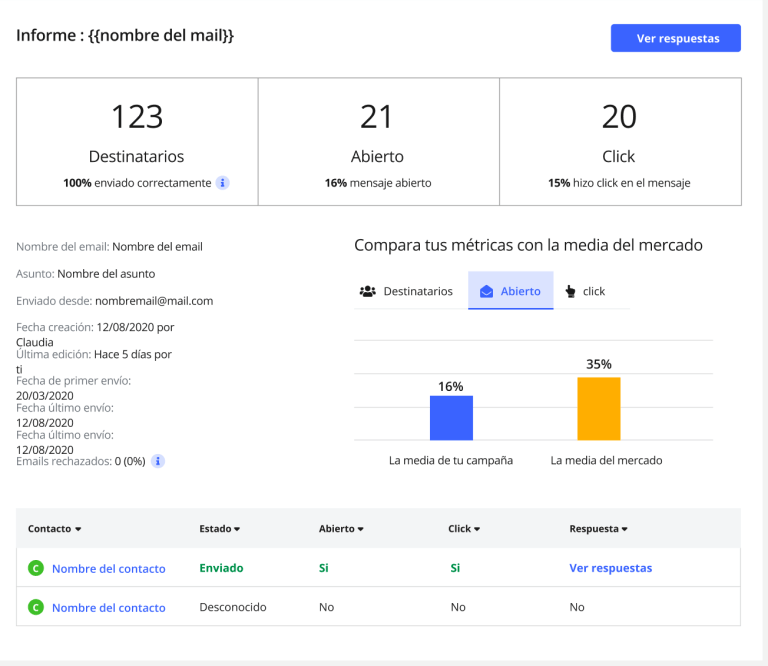768x666 pixels.
Task: Click the open envelope Abierto icon
Action: (x=487, y=291)
